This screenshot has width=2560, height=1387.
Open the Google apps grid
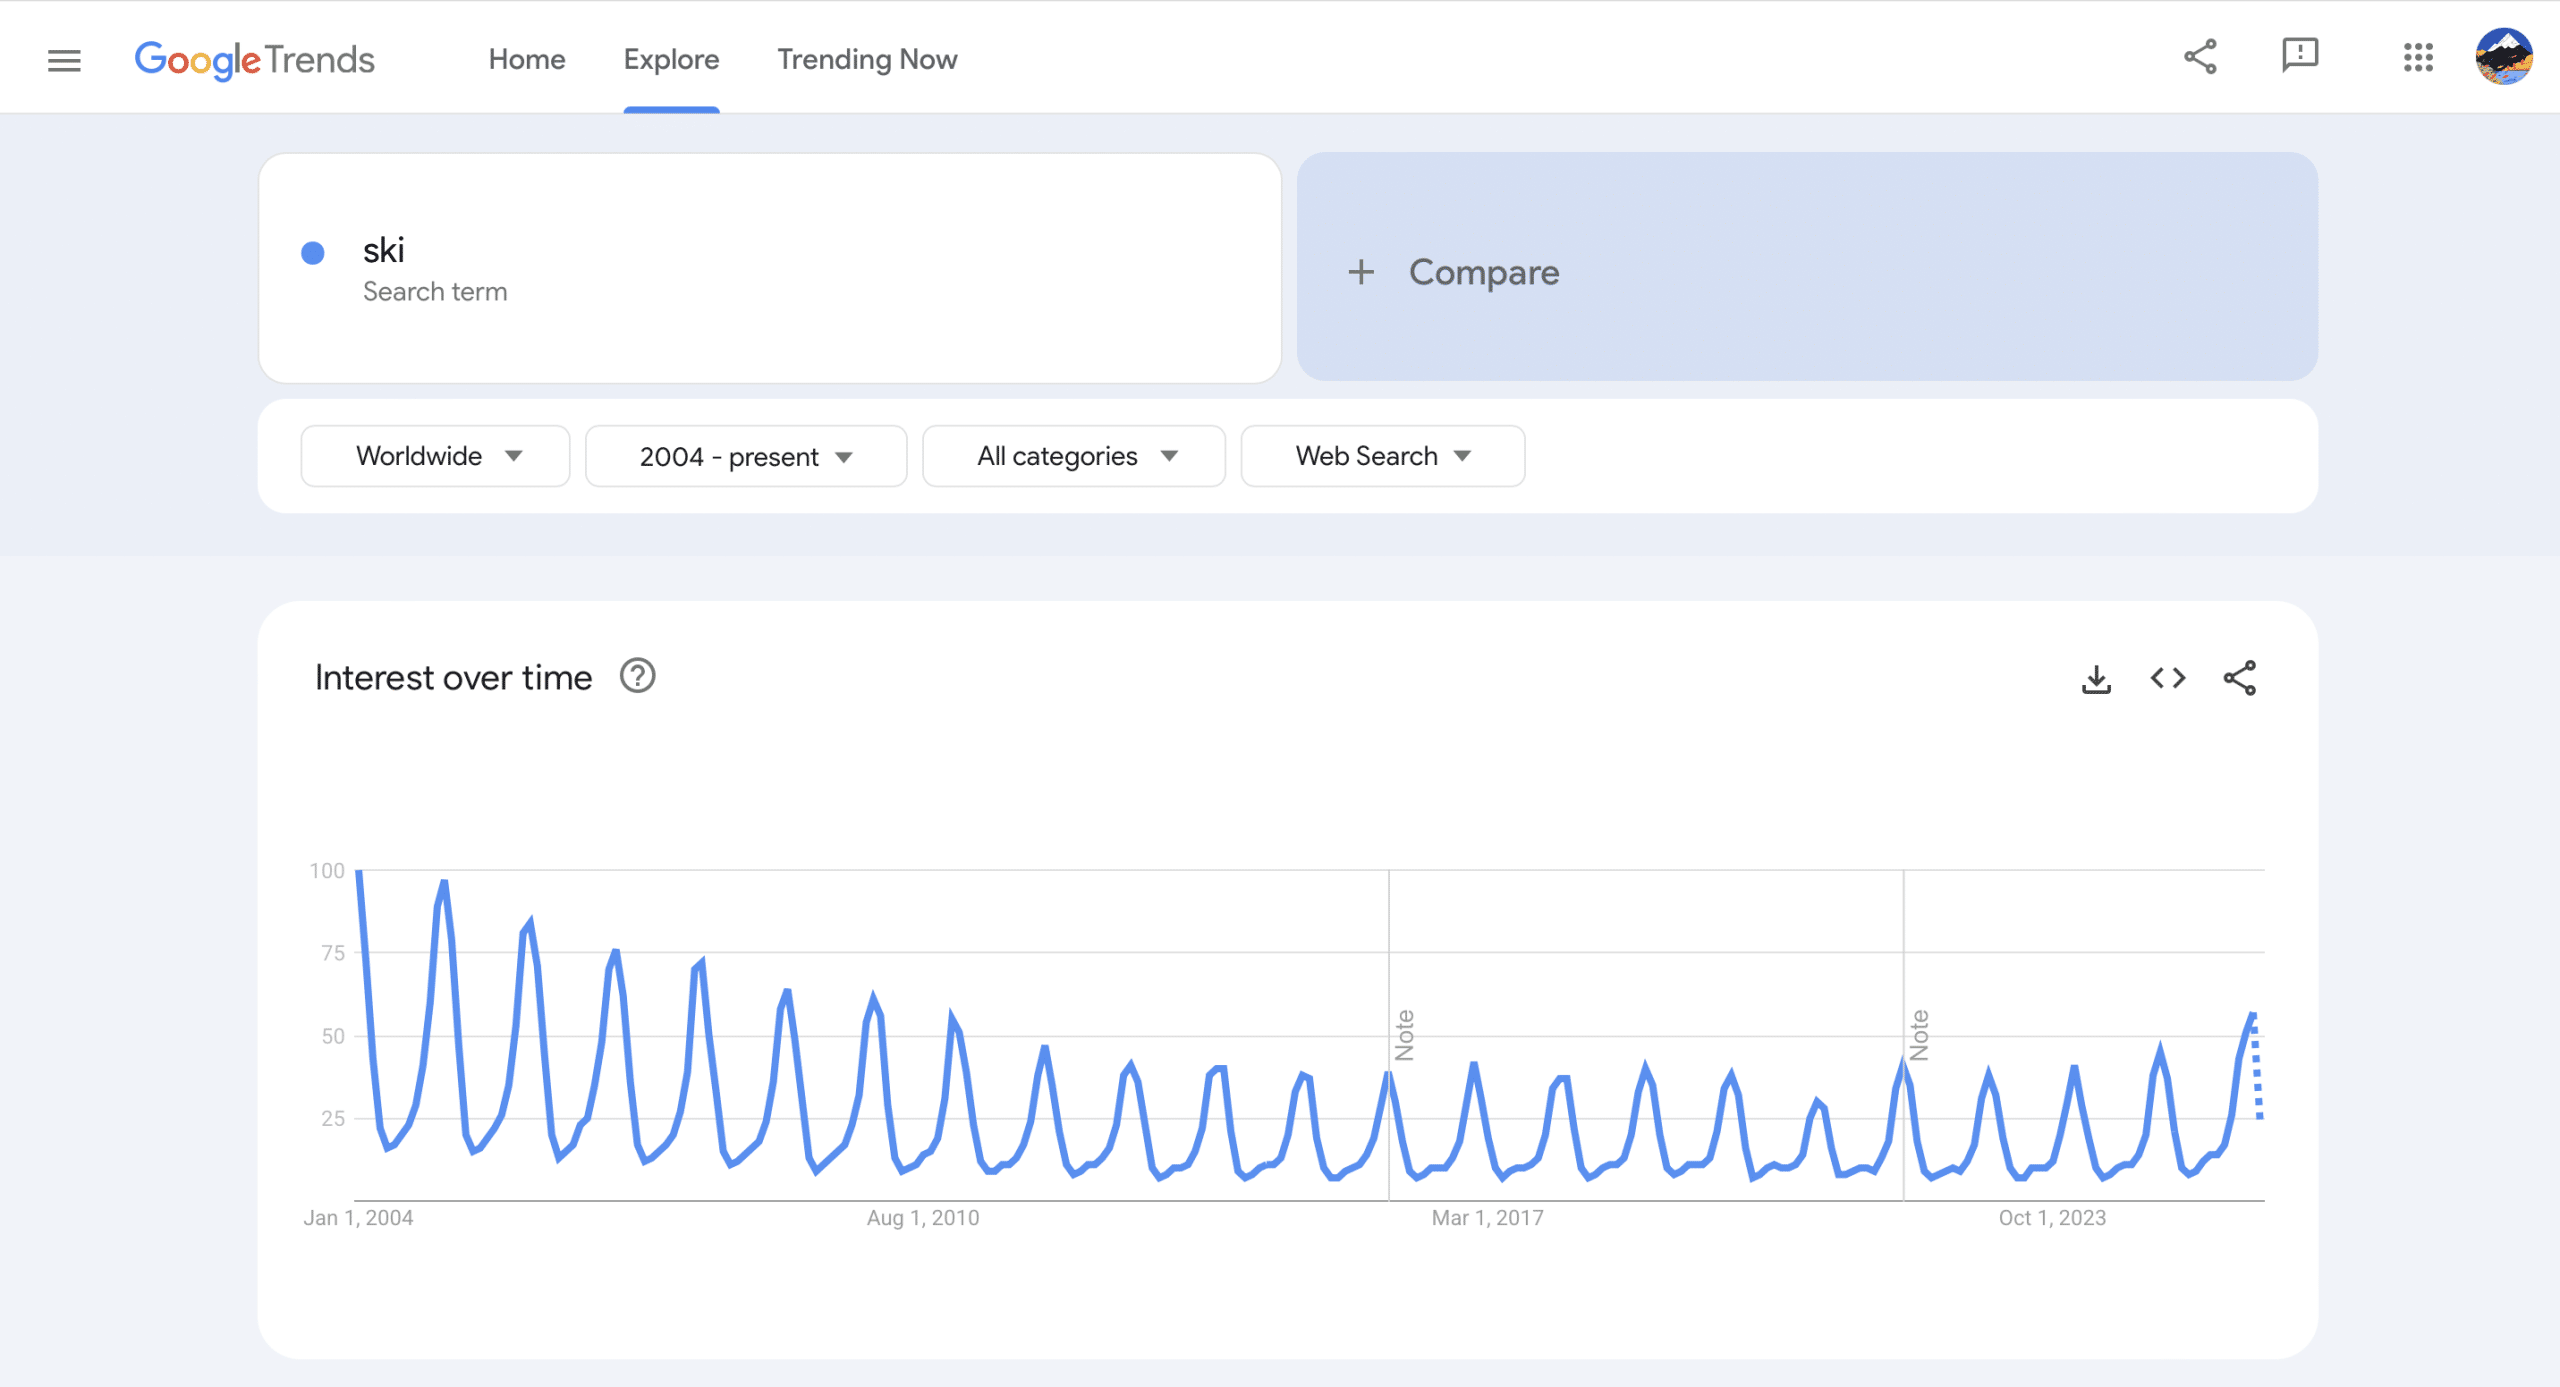(x=2418, y=57)
